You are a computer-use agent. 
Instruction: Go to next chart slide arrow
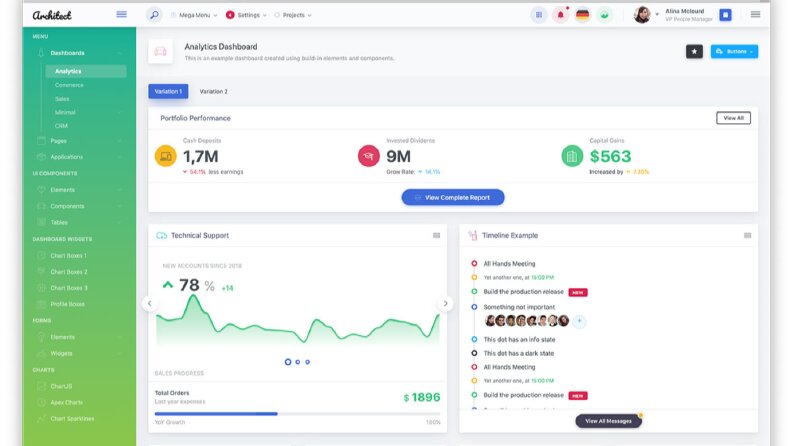pyautogui.click(x=446, y=303)
